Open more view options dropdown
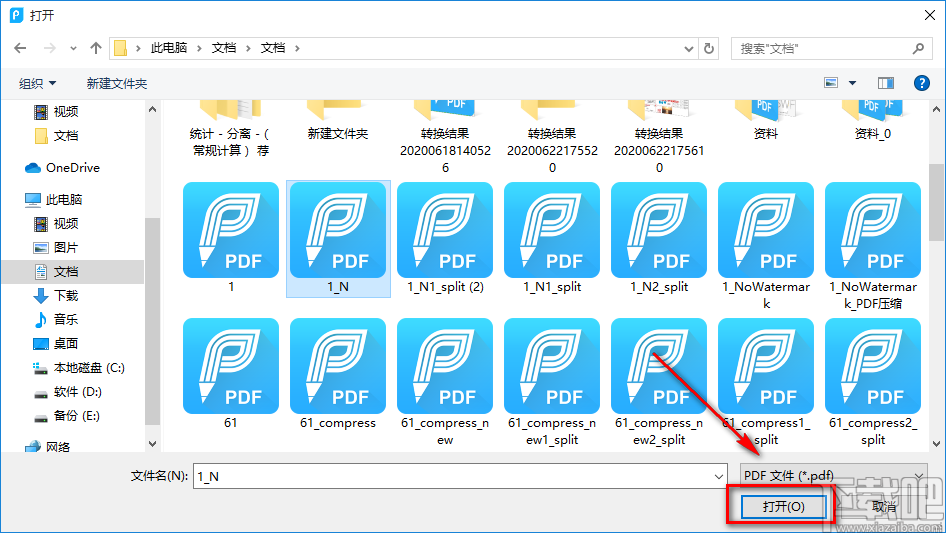 point(852,83)
